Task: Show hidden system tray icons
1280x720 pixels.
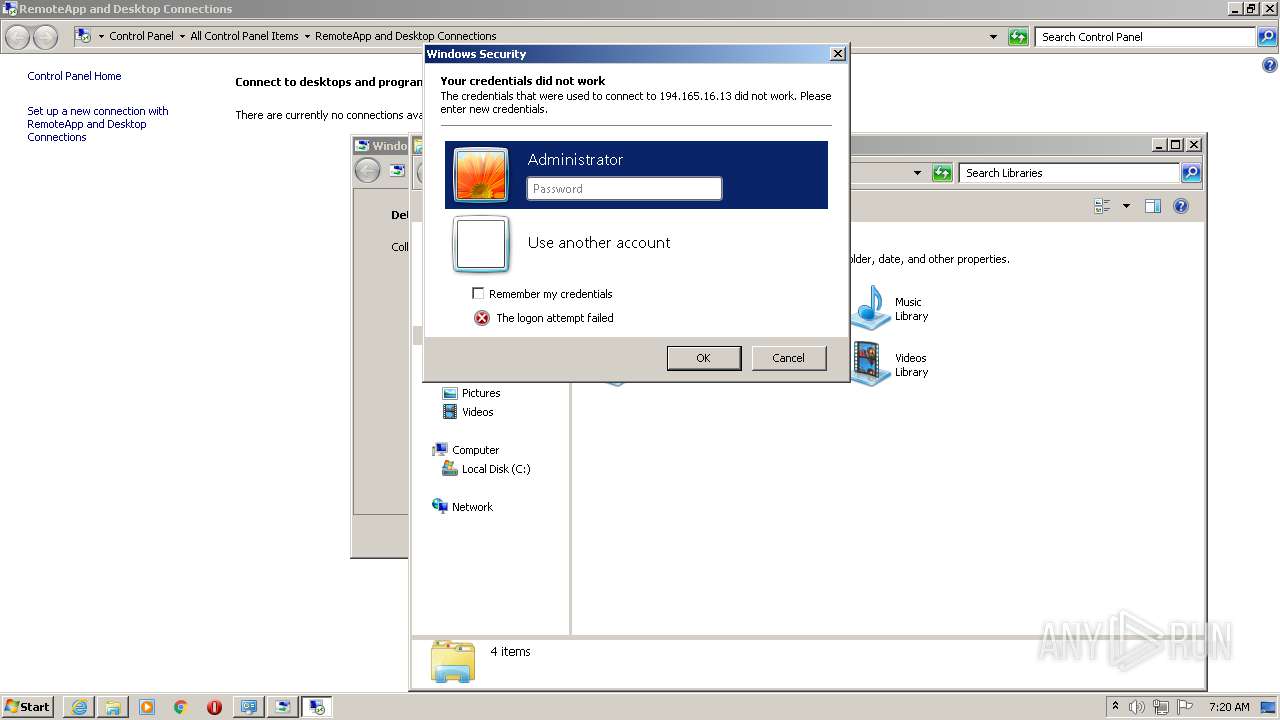Action: tap(1115, 707)
